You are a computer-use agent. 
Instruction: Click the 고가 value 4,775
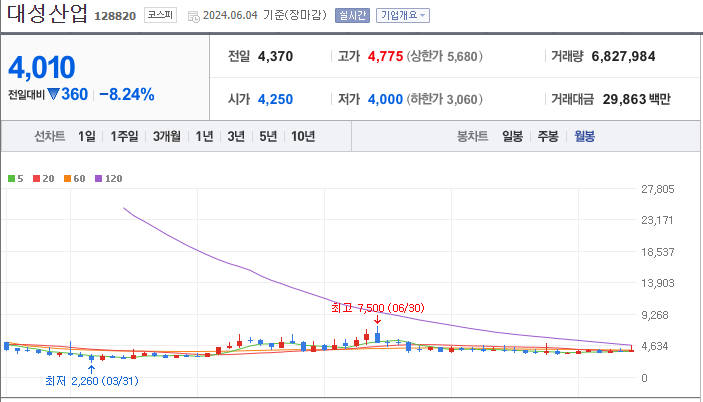(385, 56)
